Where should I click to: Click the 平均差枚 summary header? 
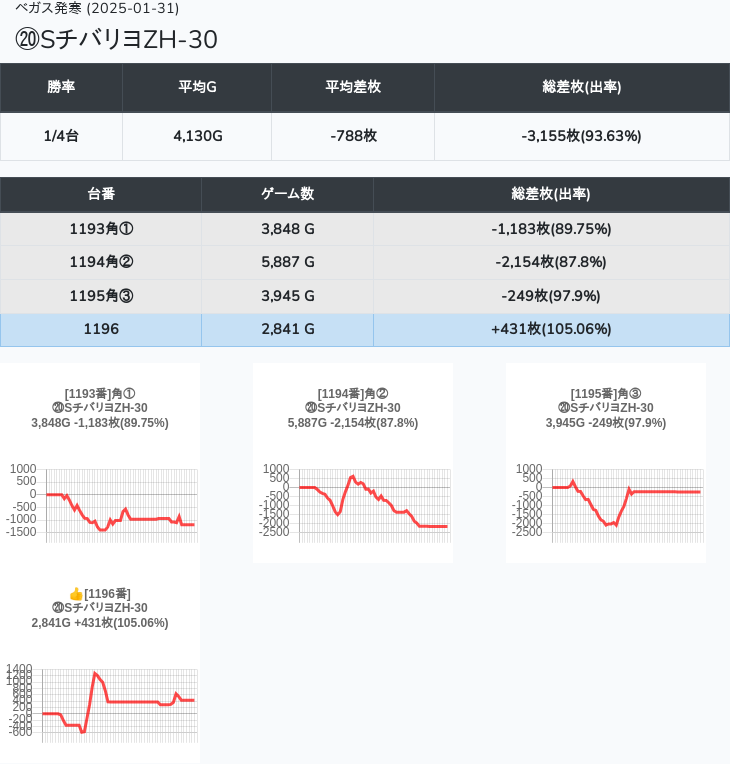(353, 87)
